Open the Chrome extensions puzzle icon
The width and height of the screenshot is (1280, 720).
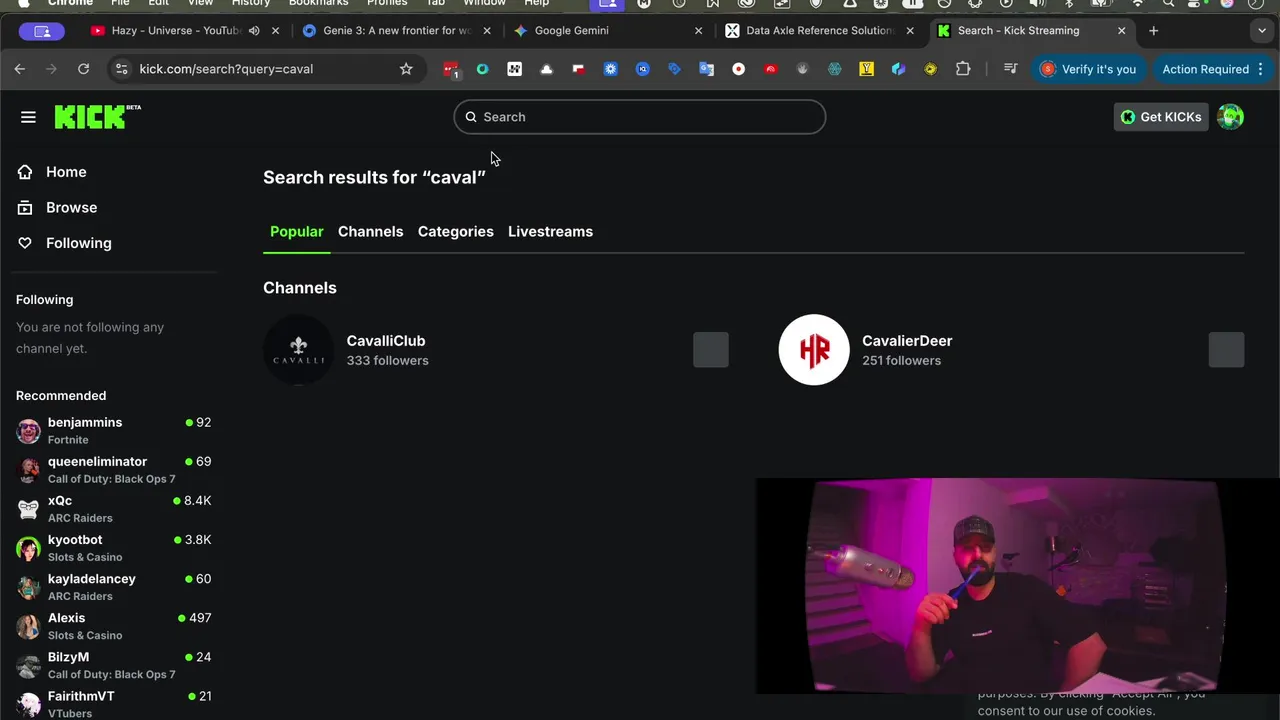963,69
